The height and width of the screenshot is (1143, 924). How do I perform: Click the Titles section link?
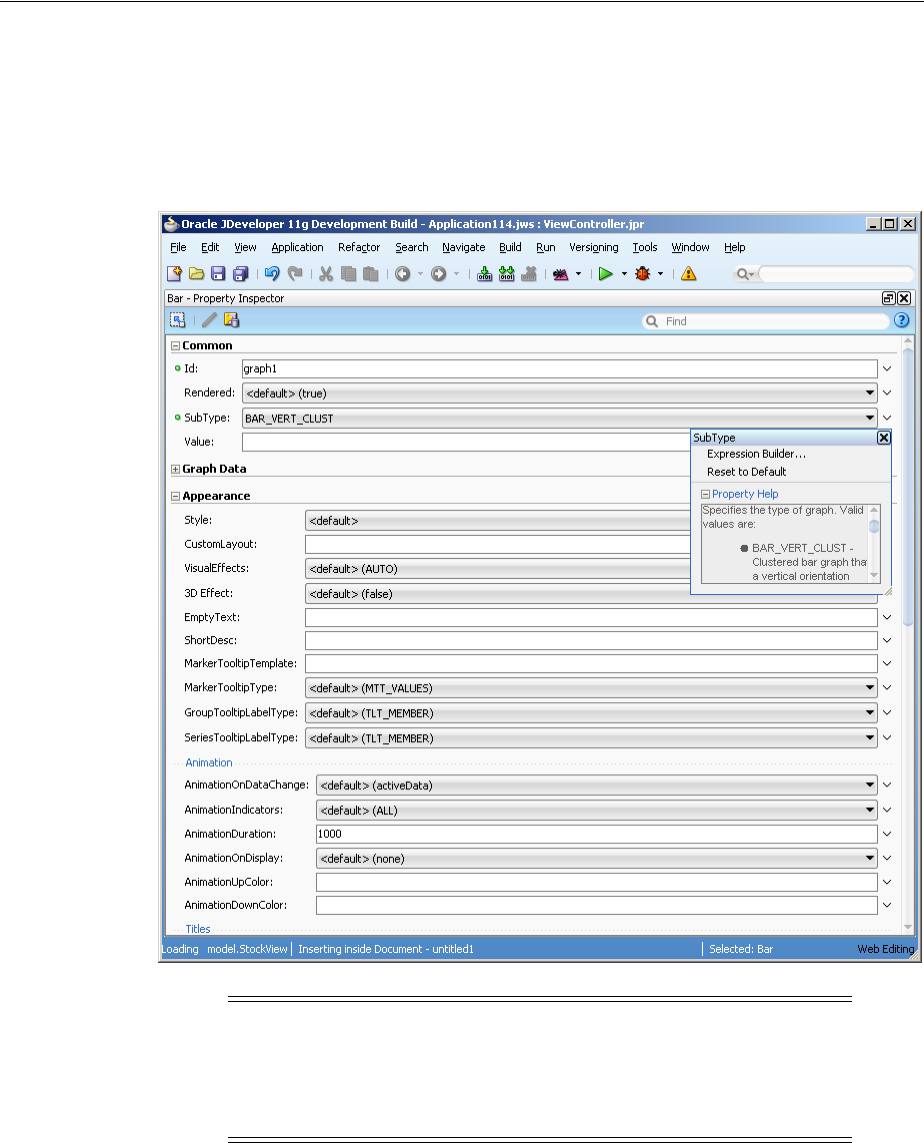click(197, 929)
